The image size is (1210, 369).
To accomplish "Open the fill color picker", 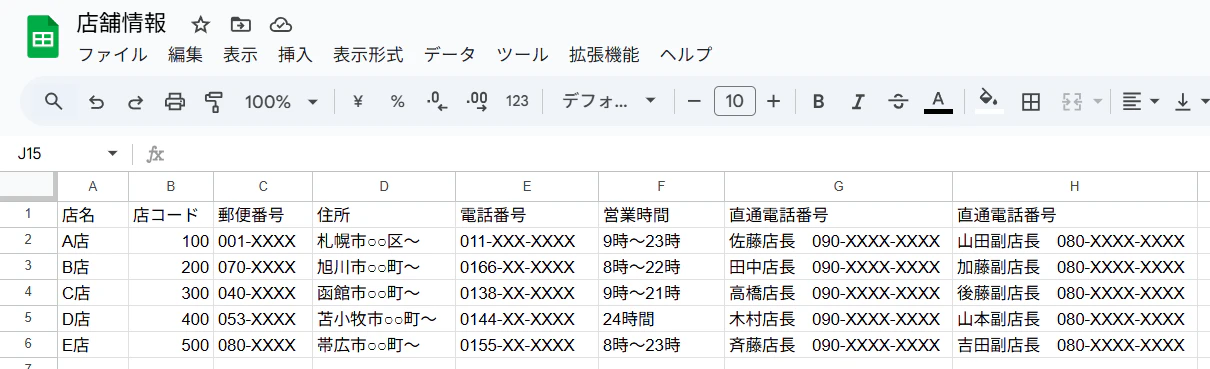I will 989,101.
